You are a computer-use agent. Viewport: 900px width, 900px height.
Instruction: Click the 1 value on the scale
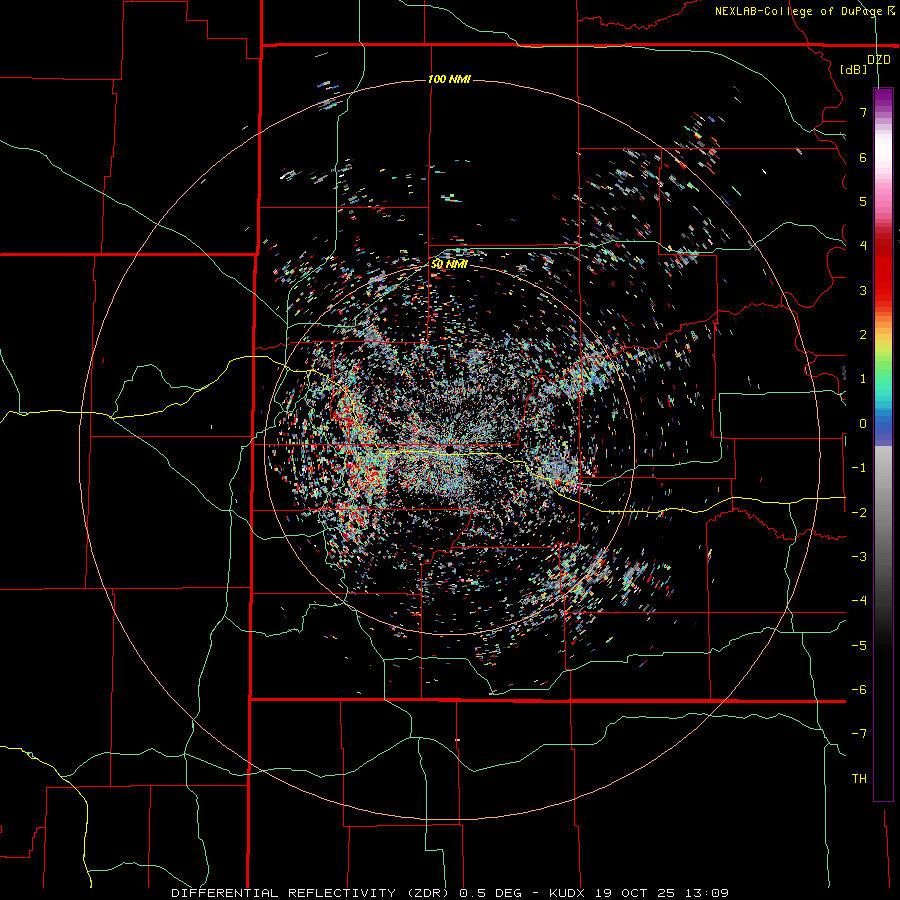(x=863, y=379)
